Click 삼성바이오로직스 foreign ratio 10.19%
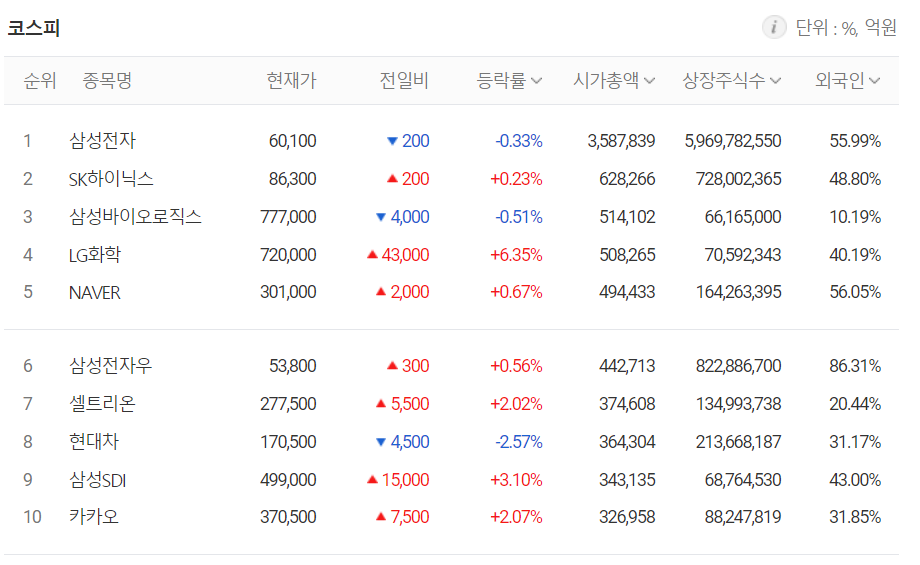920x565 pixels. [x=855, y=217]
